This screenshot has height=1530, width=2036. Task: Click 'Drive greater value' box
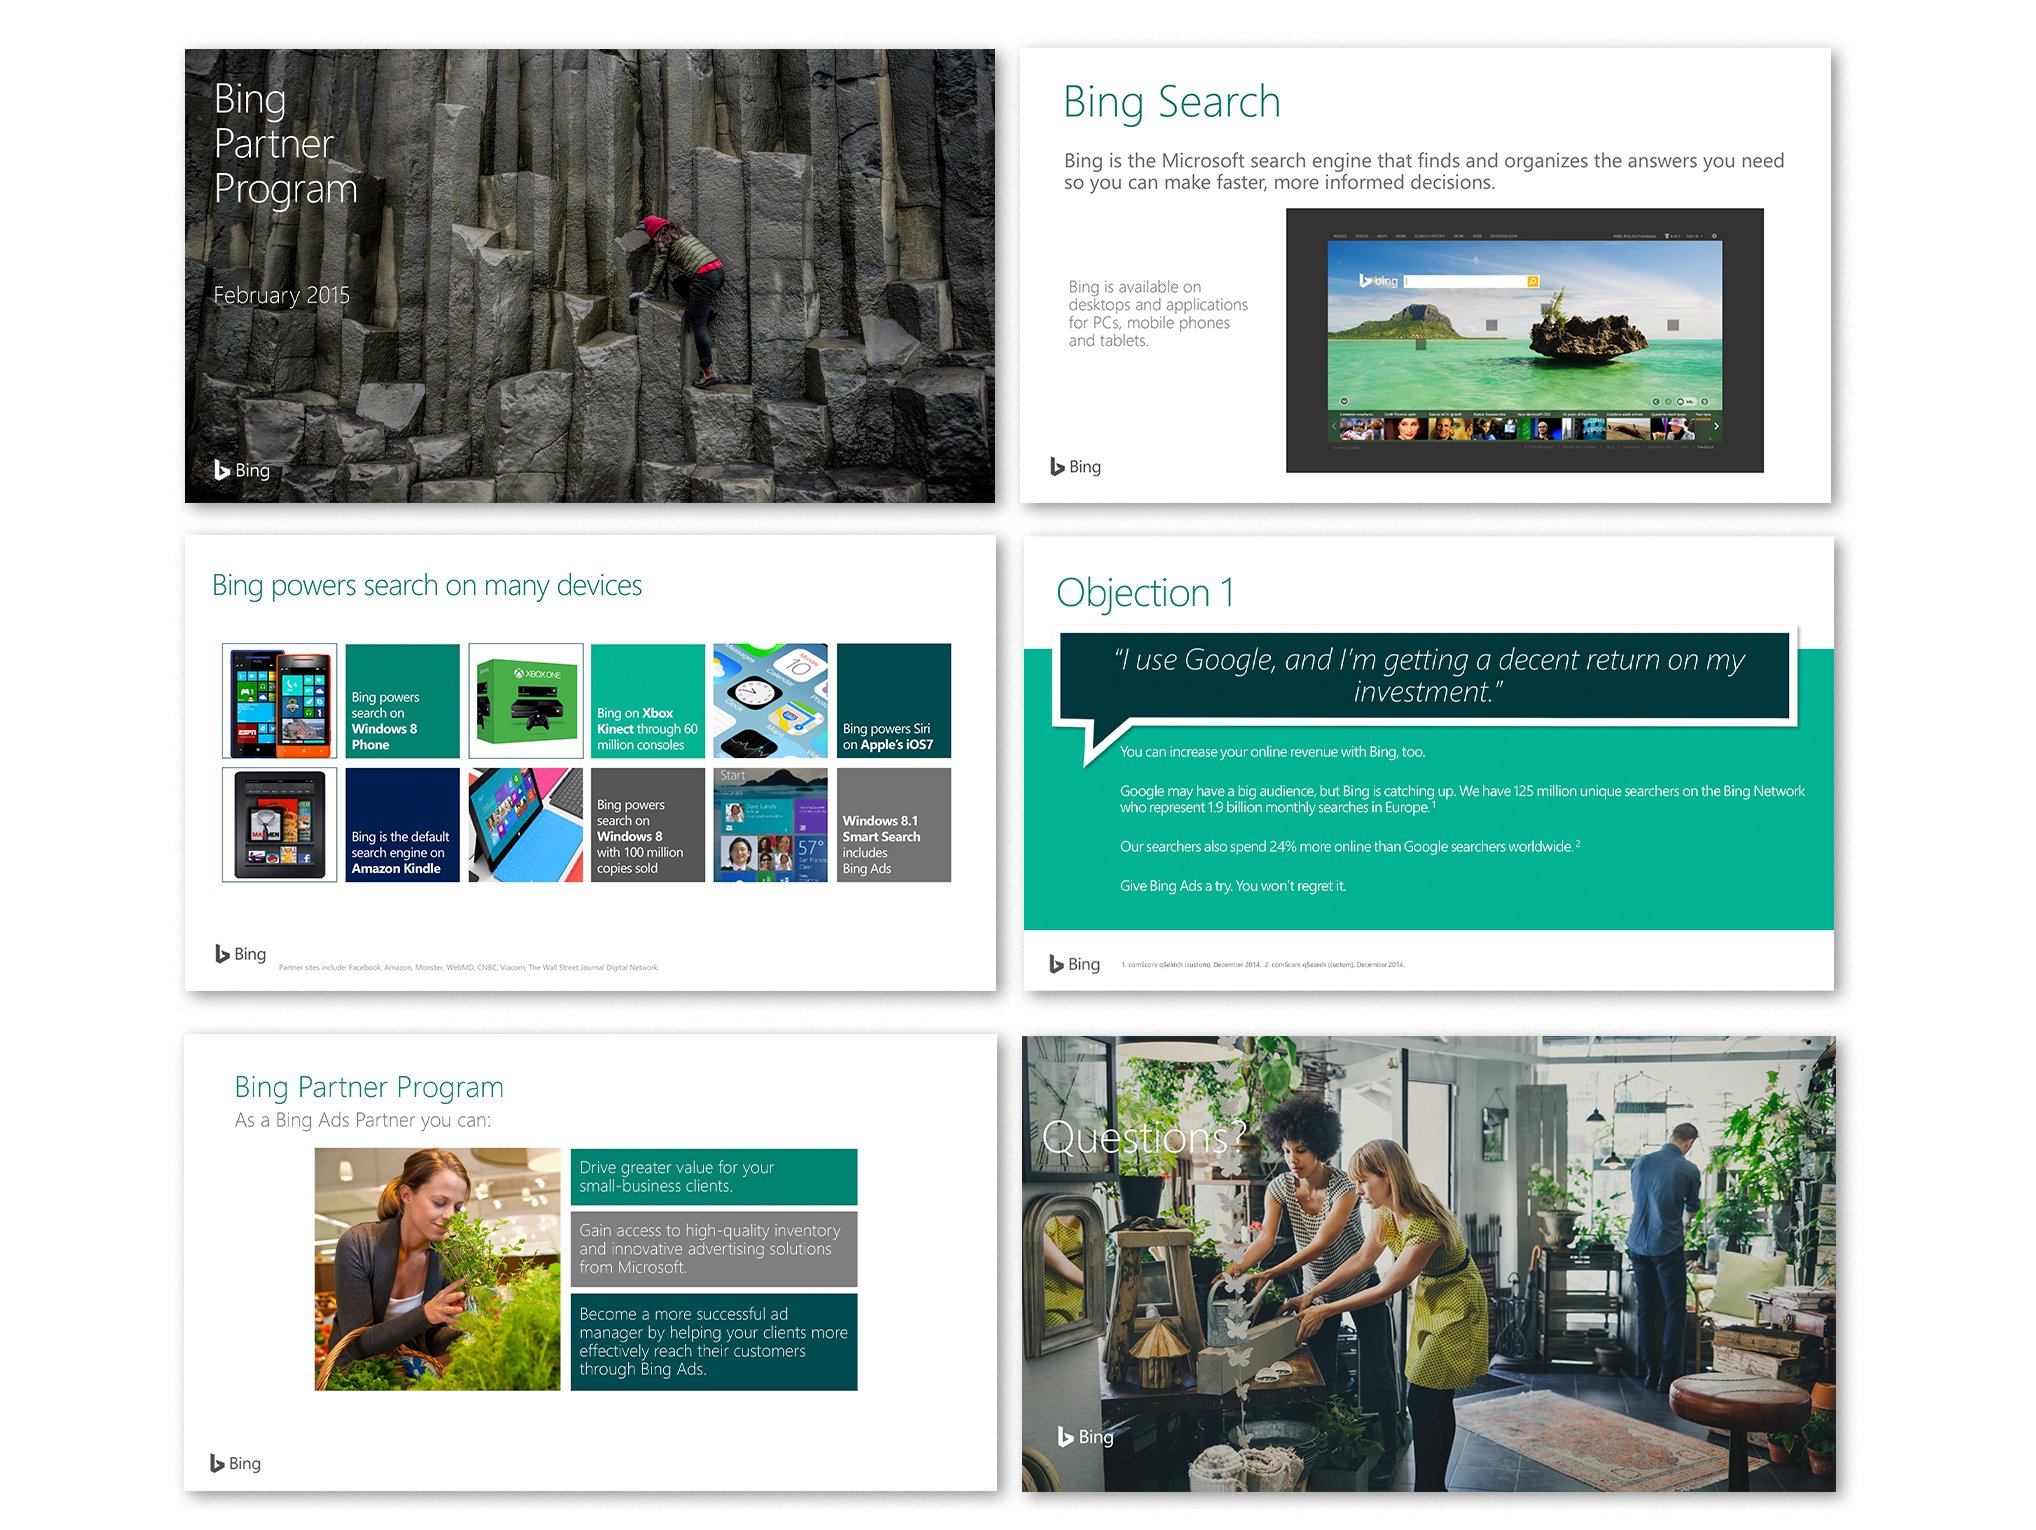tap(714, 1177)
